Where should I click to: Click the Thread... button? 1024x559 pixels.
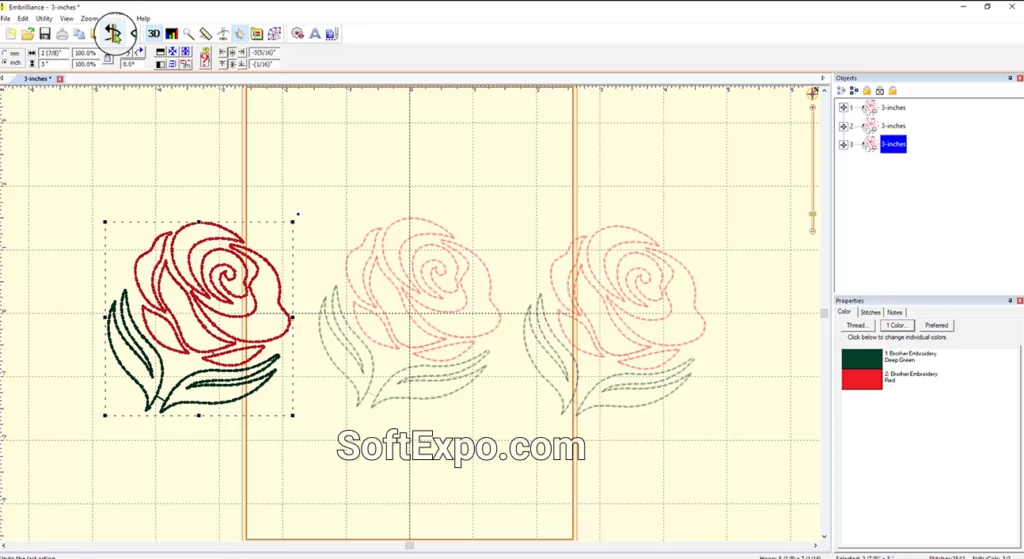pos(857,325)
